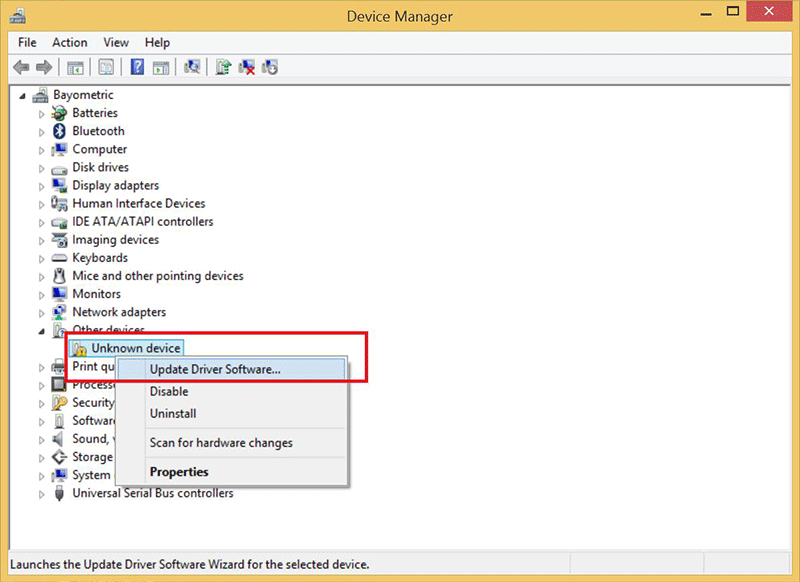Click the Back navigation arrow
The image size is (800, 582).
pyautogui.click(x=21, y=67)
